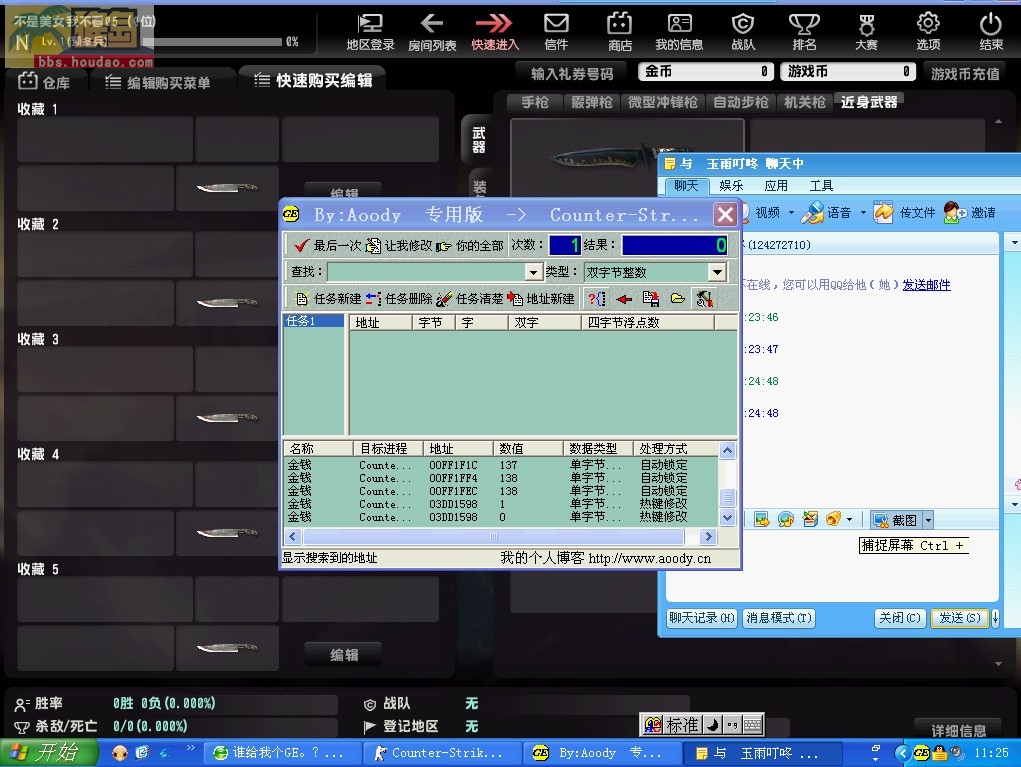Open 选项 options gear icon
This screenshot has height=767, width=1021.
(x=928, y=32)
